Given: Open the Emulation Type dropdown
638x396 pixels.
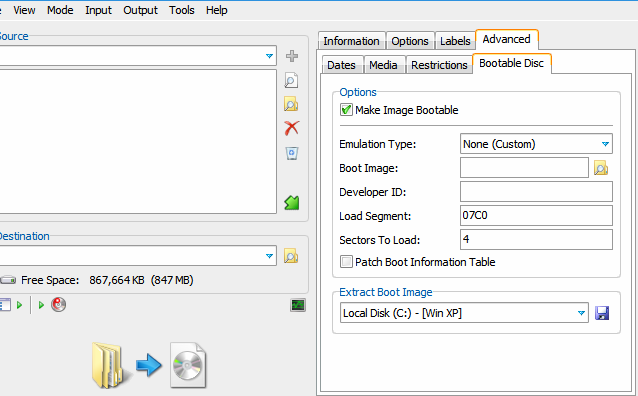Looking at the screenshot, I should pyautogui.click(x=536, y=144).
